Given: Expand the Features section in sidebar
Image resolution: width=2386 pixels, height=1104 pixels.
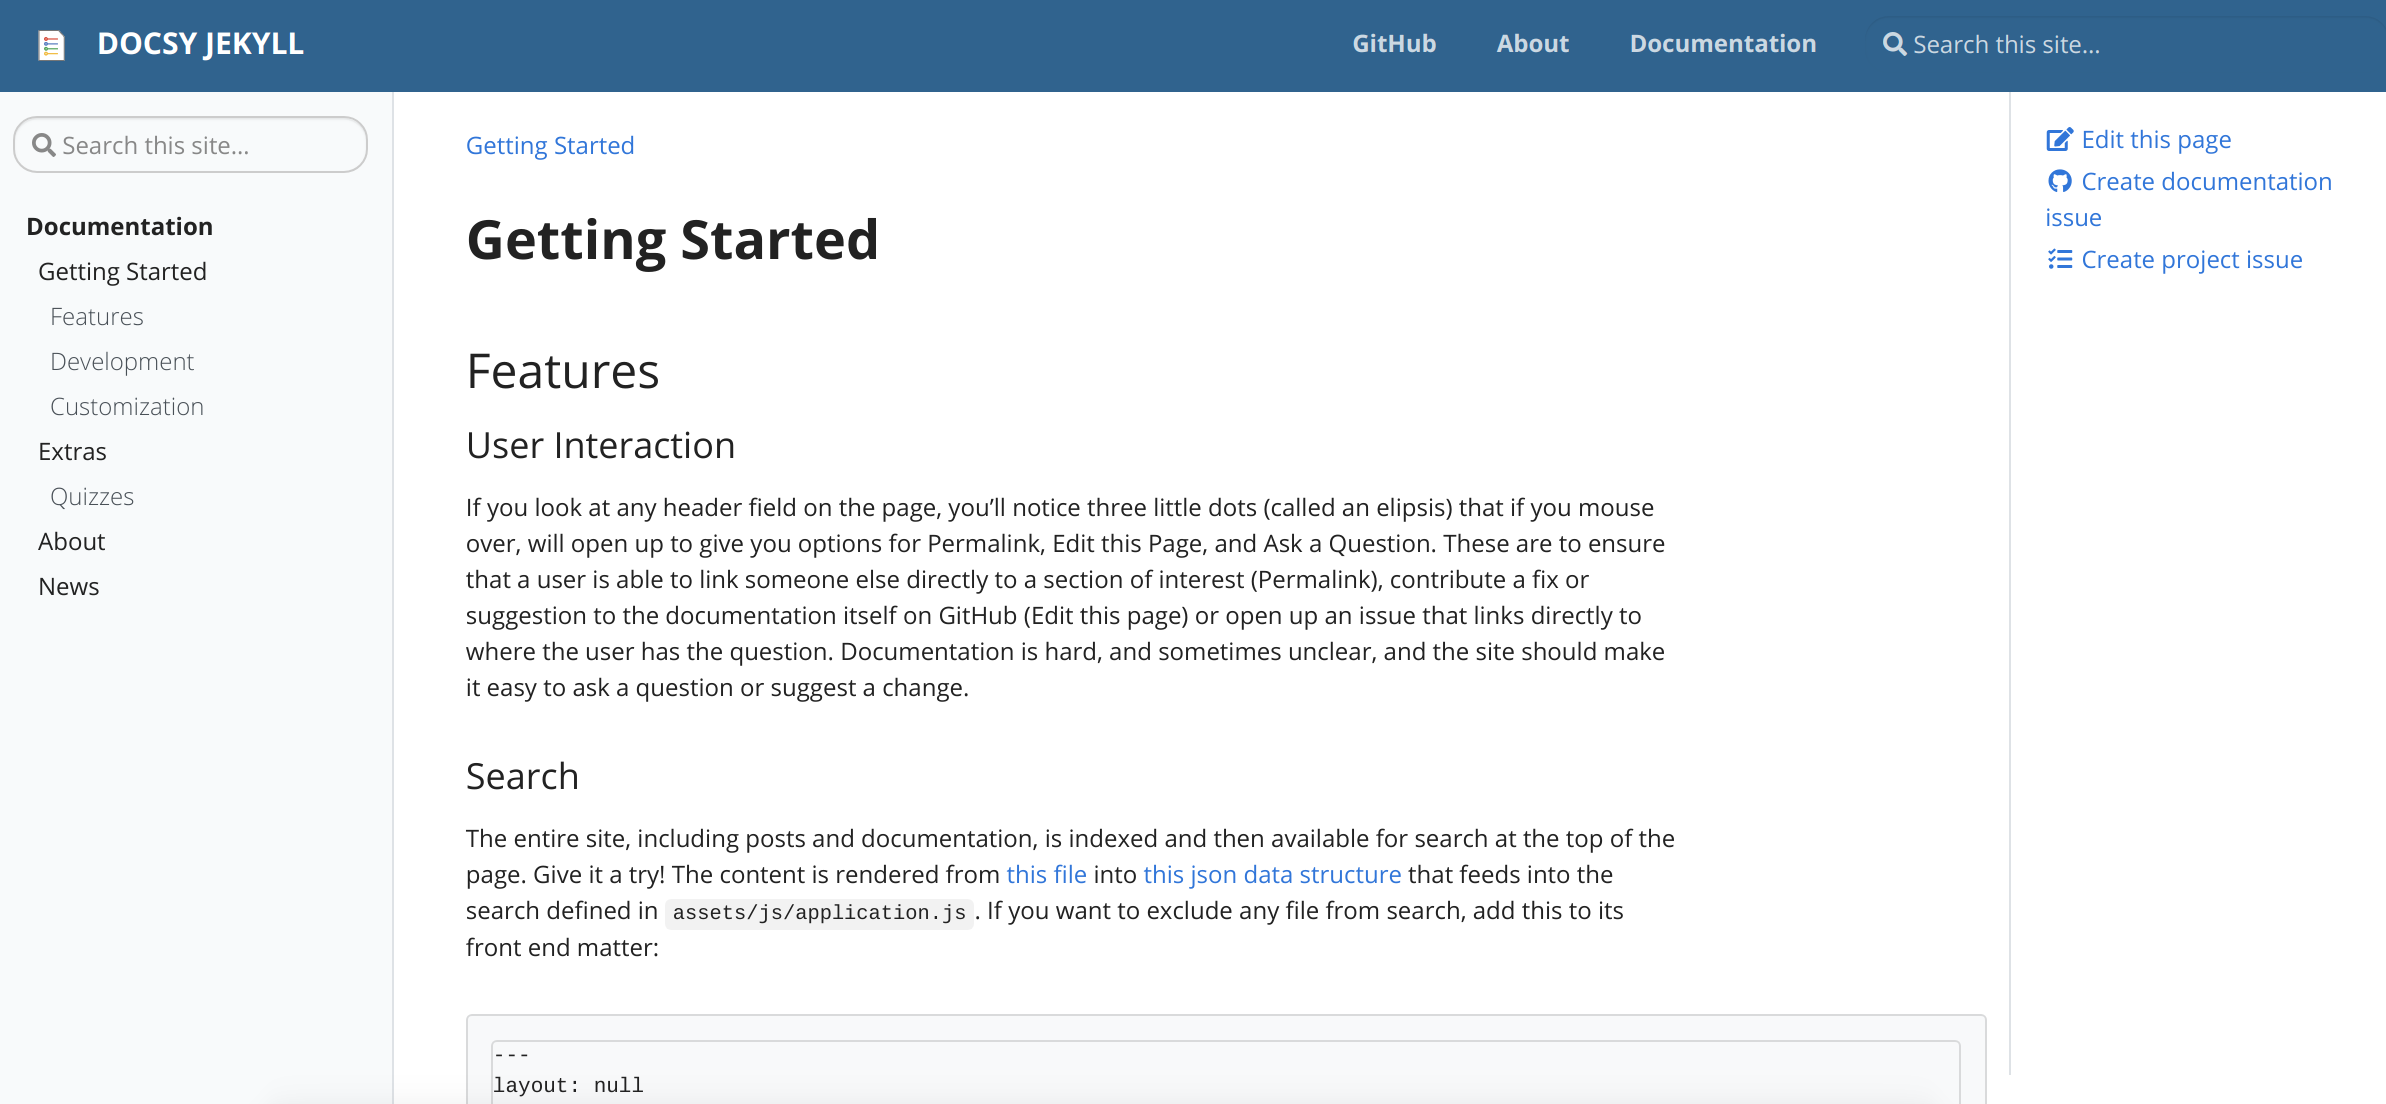Looking at the screenshot, I should (96, 315).
